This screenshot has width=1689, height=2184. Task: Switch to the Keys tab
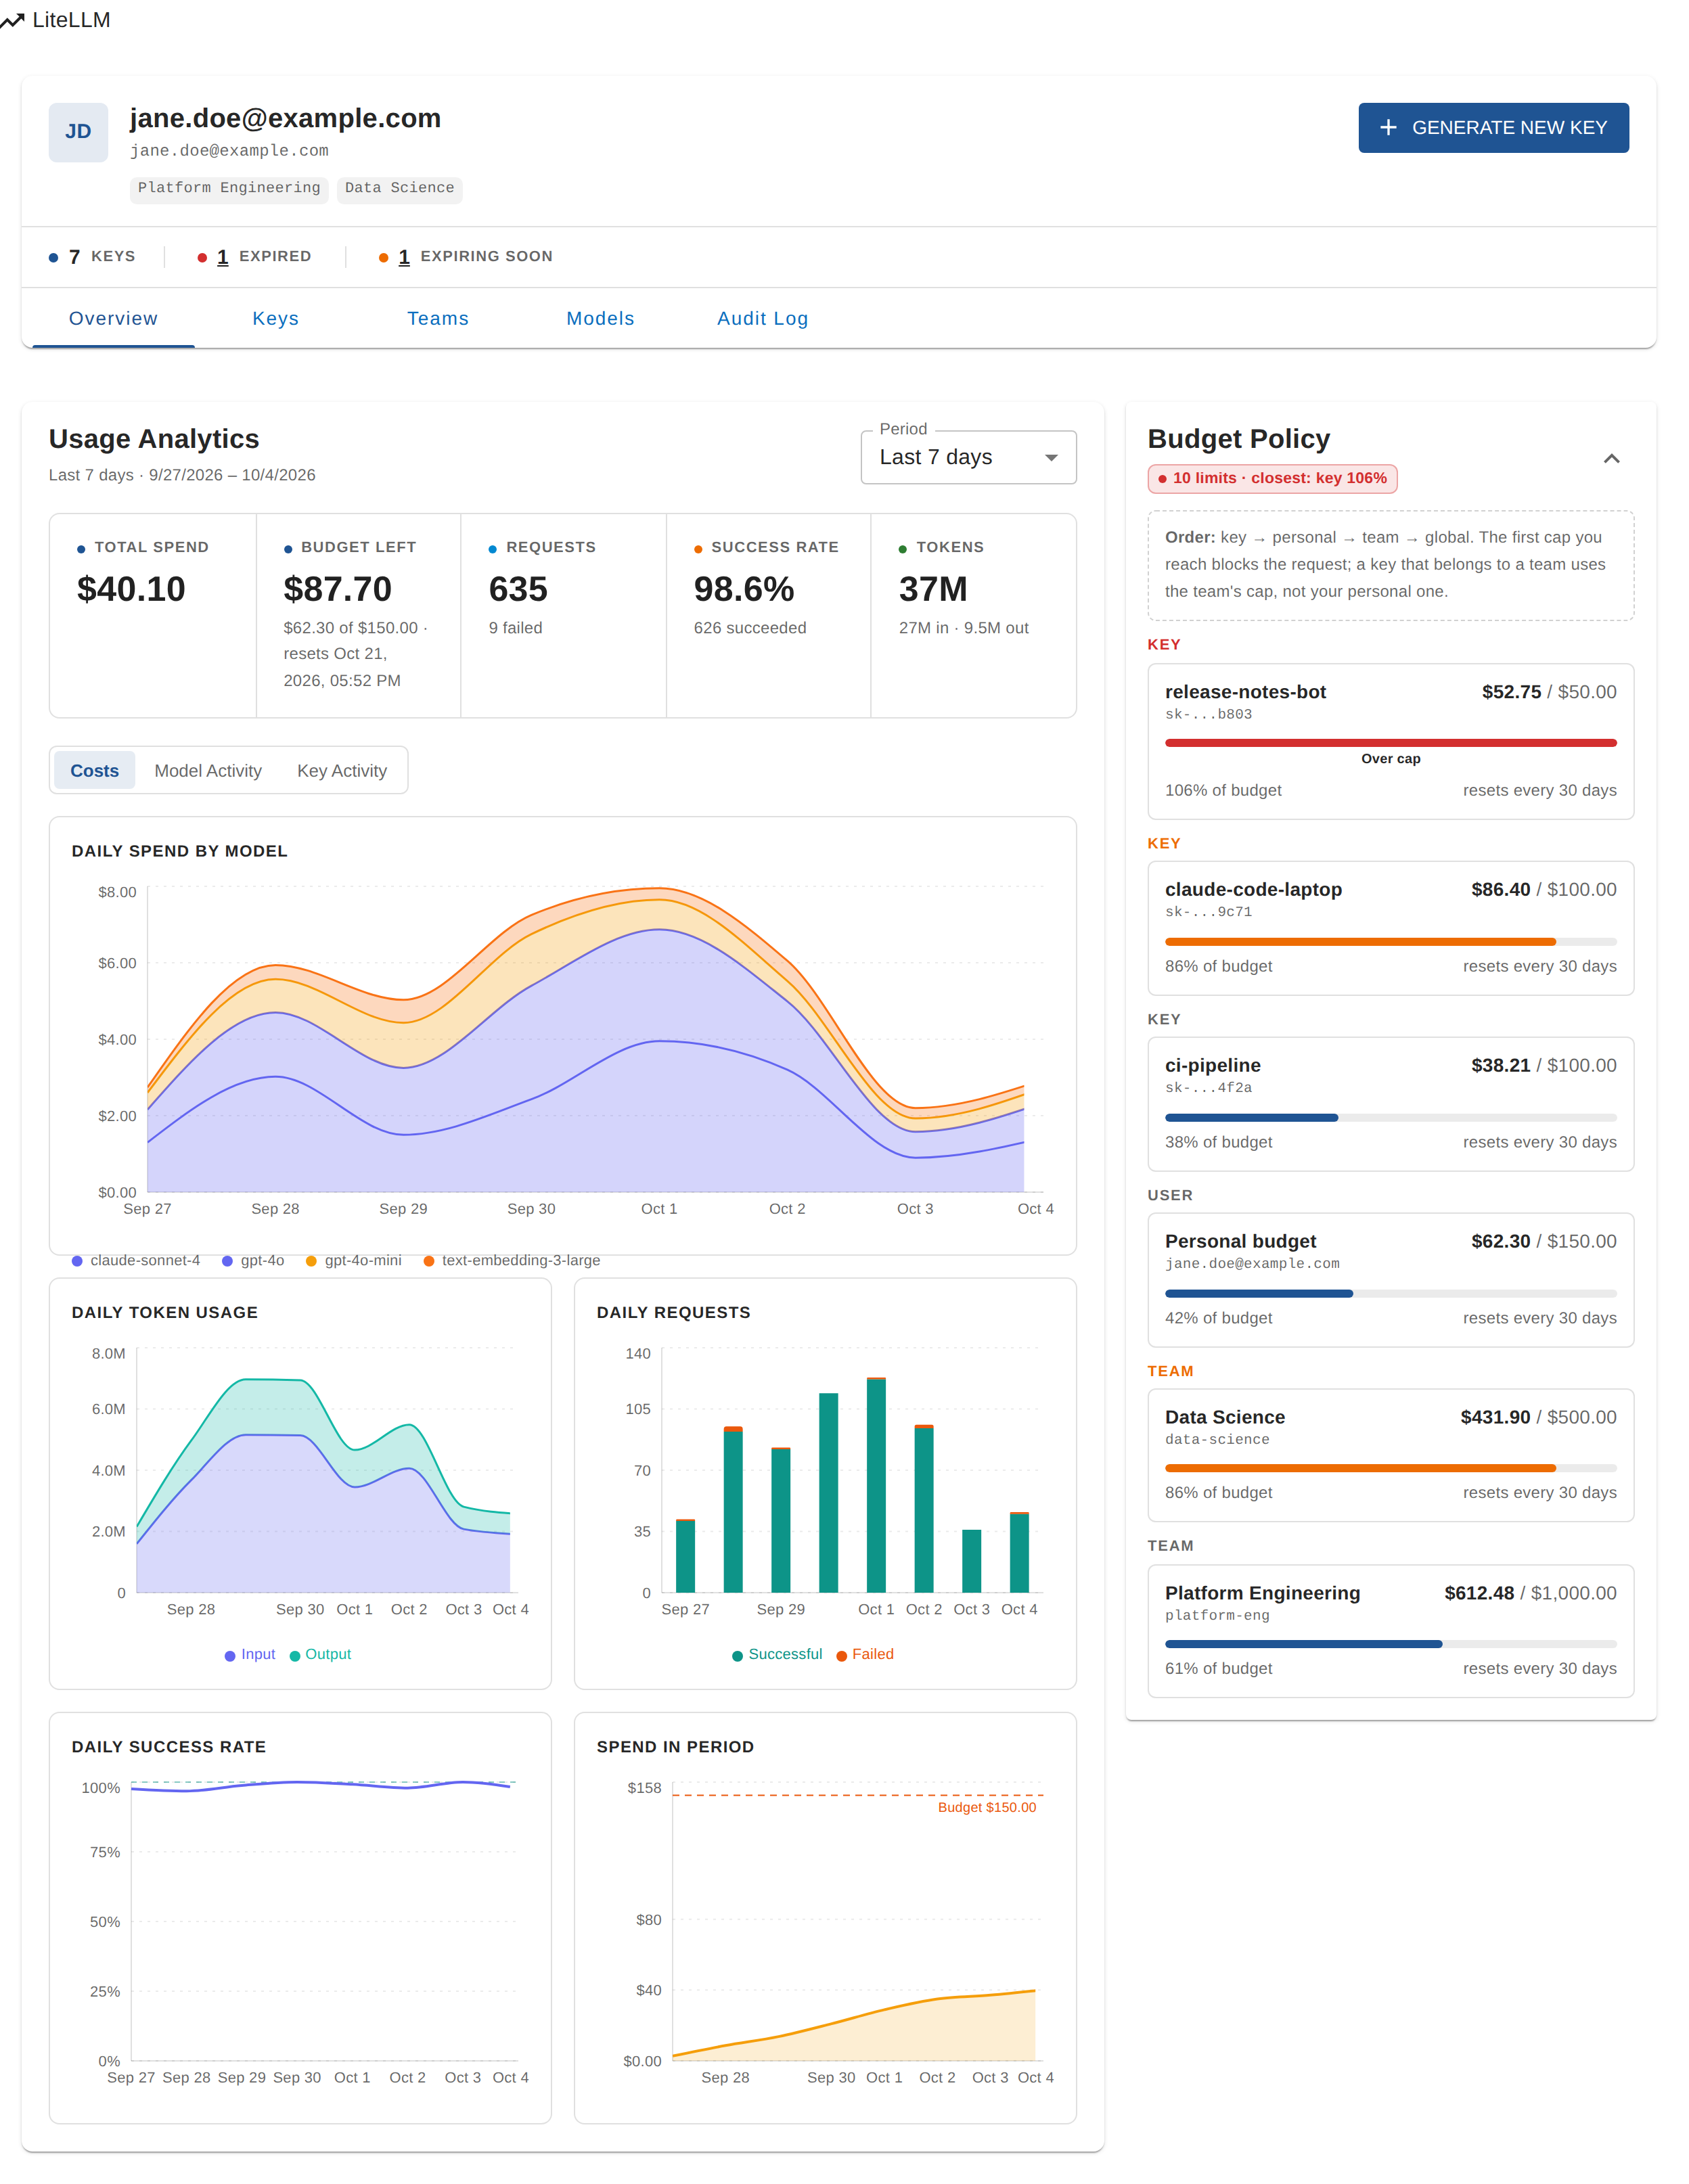(275, 318)
